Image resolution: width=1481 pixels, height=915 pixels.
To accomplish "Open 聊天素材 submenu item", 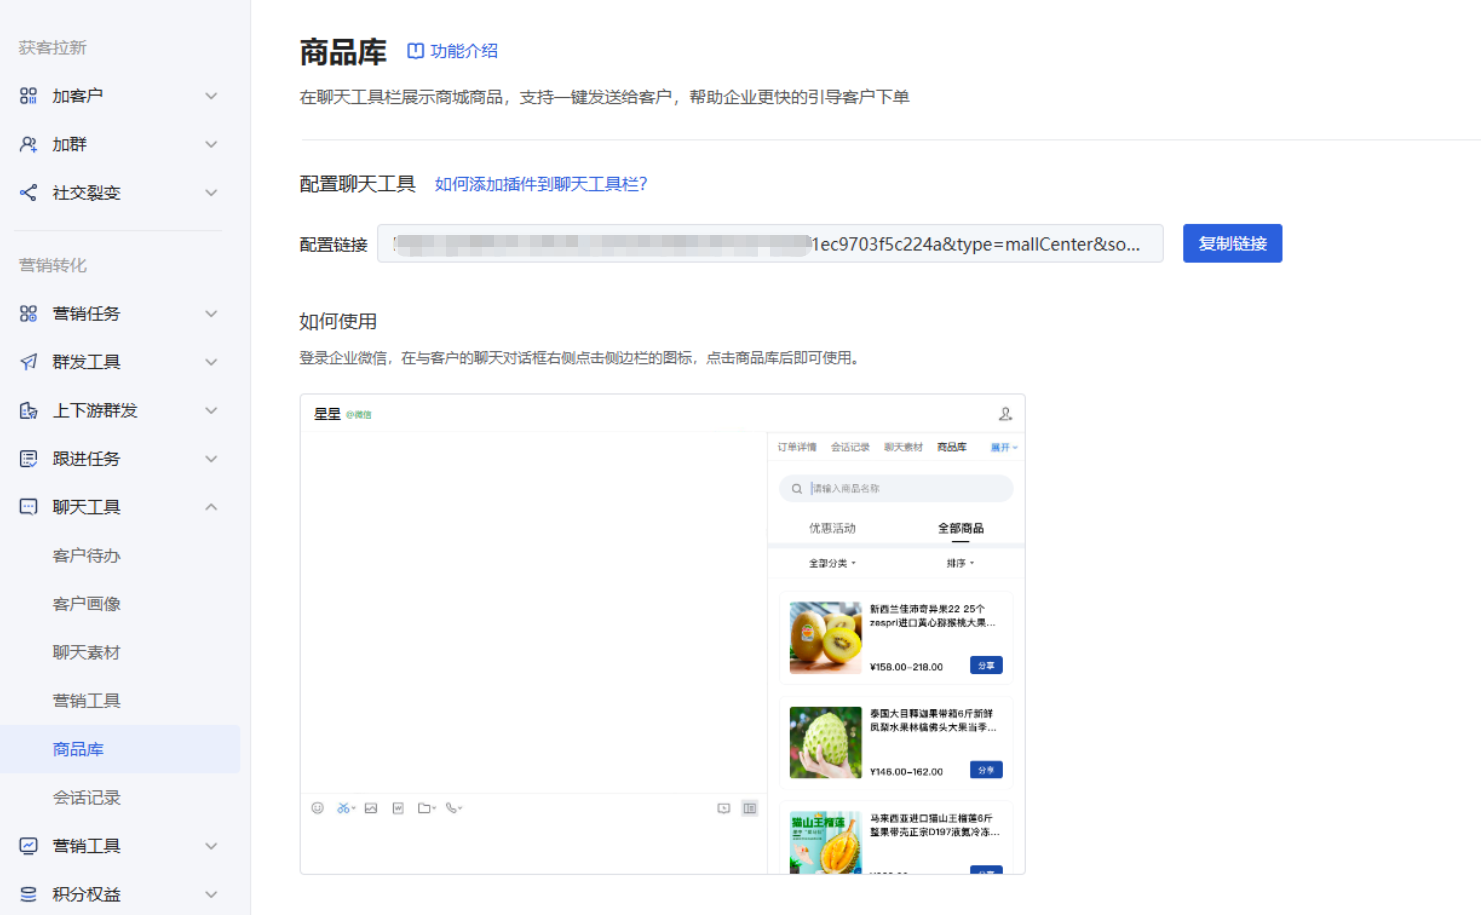I will 86,652.
